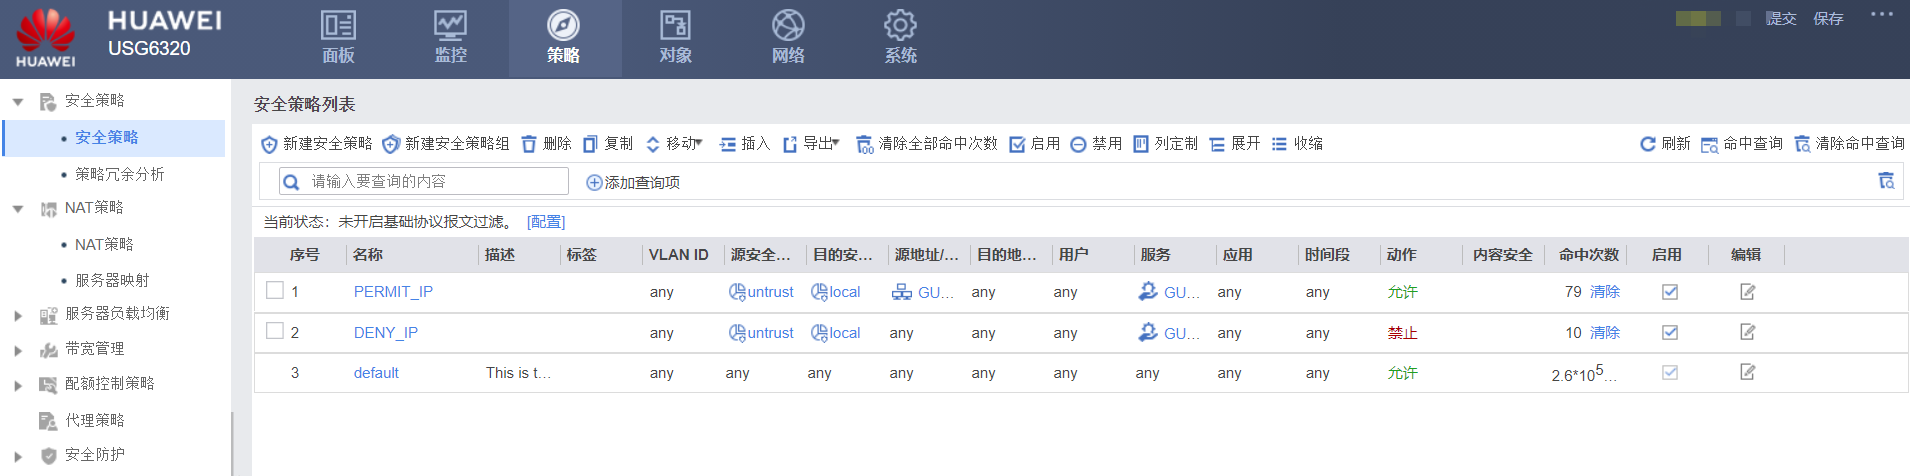Click the Huawei logo
This screenshot has width=1910, height=476.
click(46, 38)
